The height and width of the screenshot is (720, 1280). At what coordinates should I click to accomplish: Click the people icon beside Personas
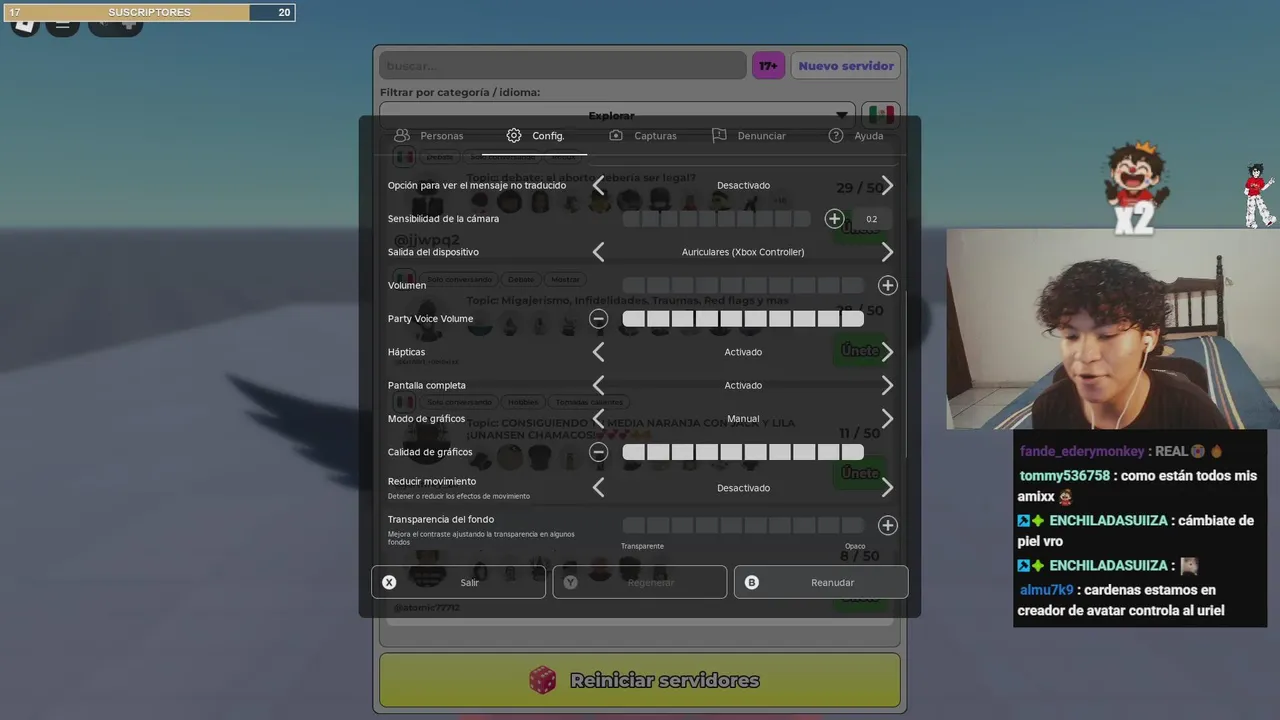click(402, 135)
